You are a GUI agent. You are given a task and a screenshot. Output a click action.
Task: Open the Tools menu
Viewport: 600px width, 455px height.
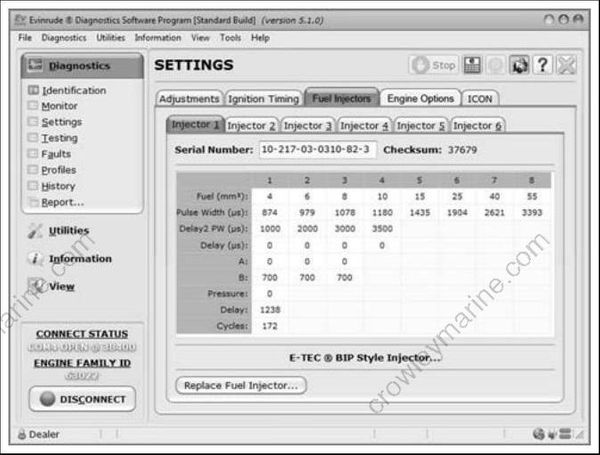click(230, 38)
